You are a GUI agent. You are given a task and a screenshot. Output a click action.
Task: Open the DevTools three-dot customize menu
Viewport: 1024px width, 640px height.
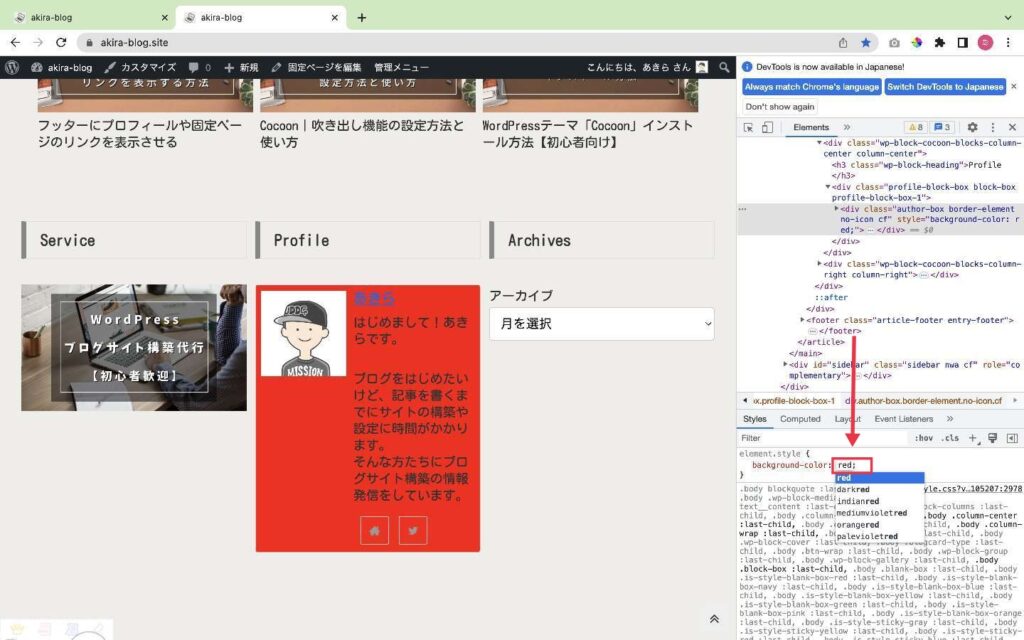tap(993, 127)
